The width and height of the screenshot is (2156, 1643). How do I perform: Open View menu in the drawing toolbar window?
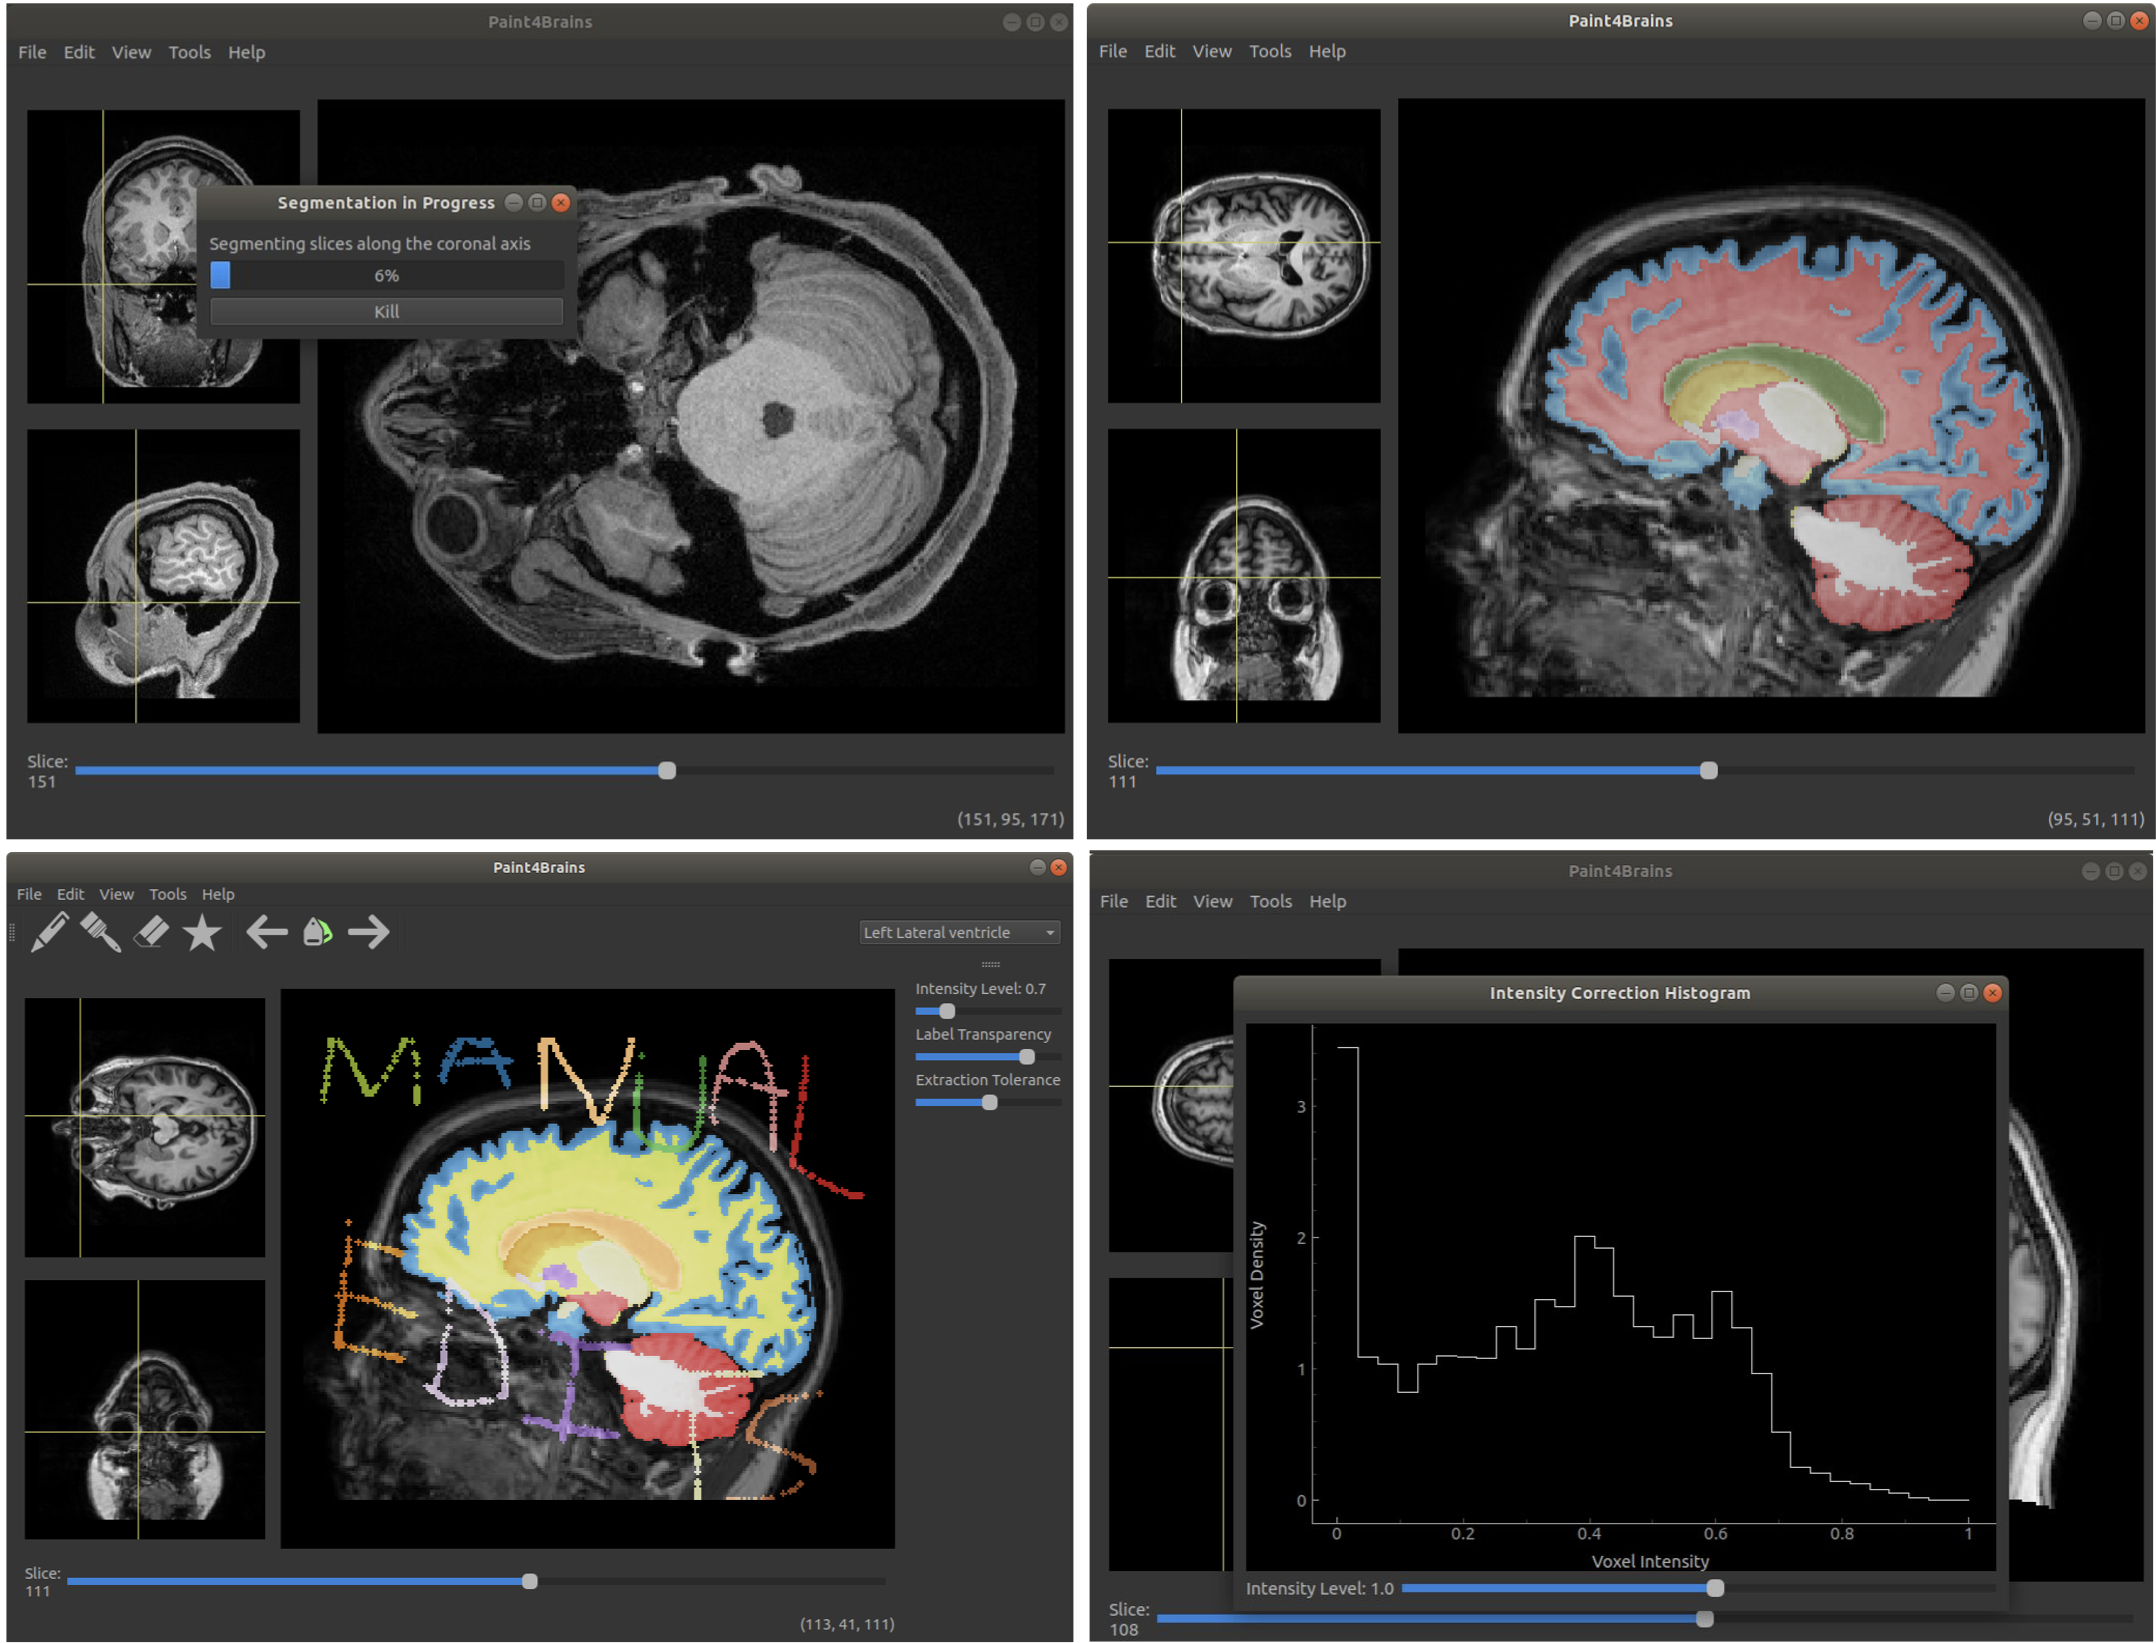pyautogui.click(x=116, y=894)
